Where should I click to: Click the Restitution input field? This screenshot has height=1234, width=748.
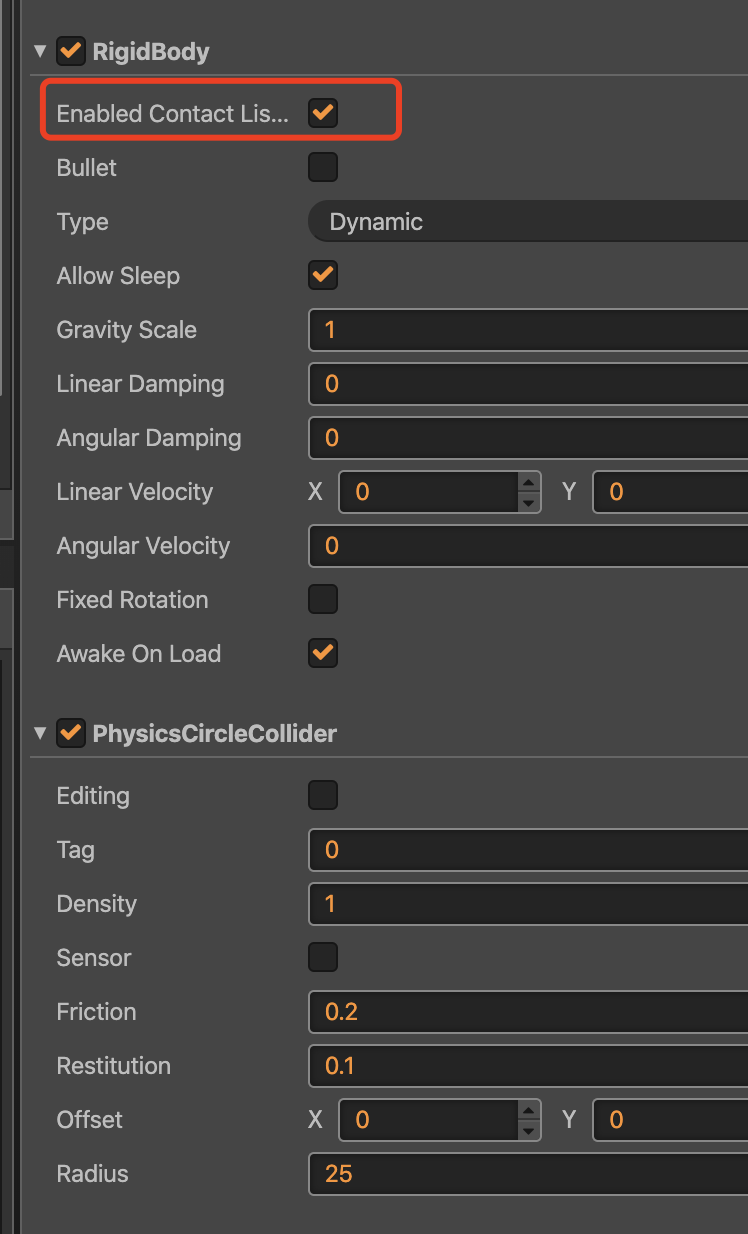click(x=528, y=1065)
